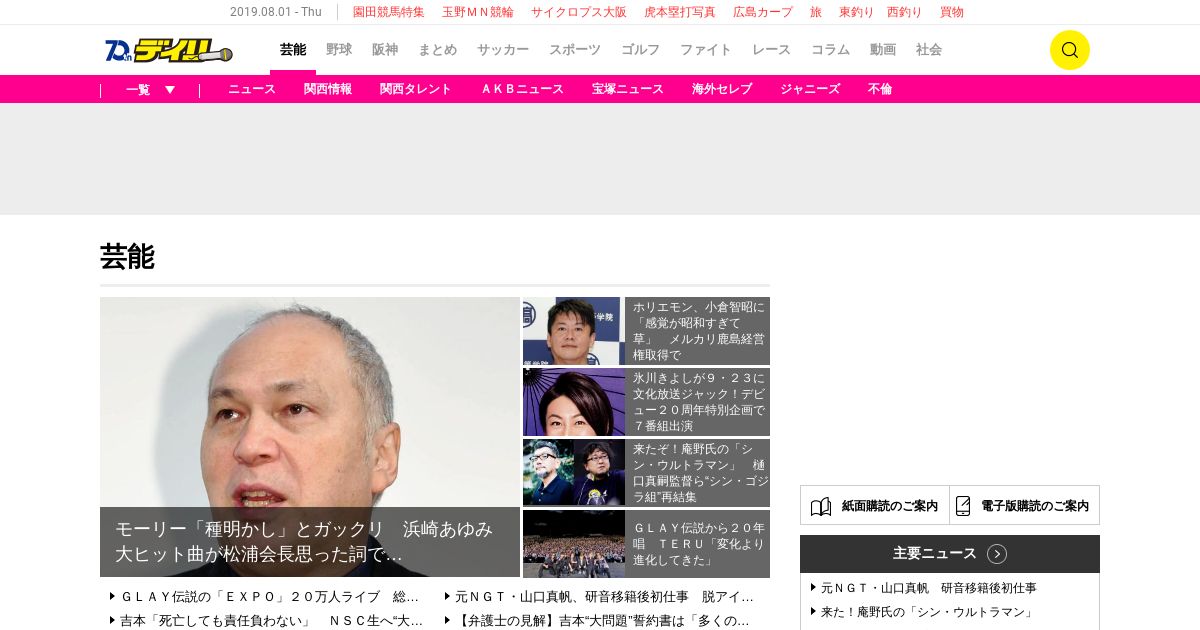This screenshot has width=1200, height=630.
Task: Open the サイクロプス大阪 top link
Action: point(579,12)
